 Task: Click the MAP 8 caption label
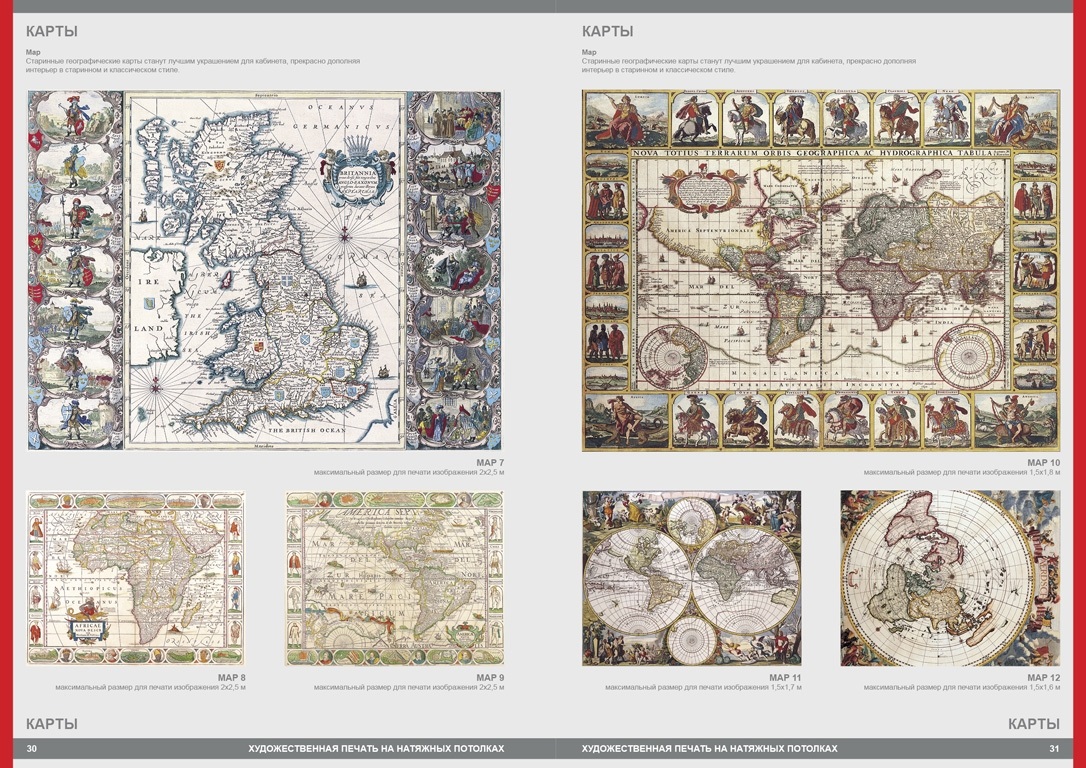[230, 678]
